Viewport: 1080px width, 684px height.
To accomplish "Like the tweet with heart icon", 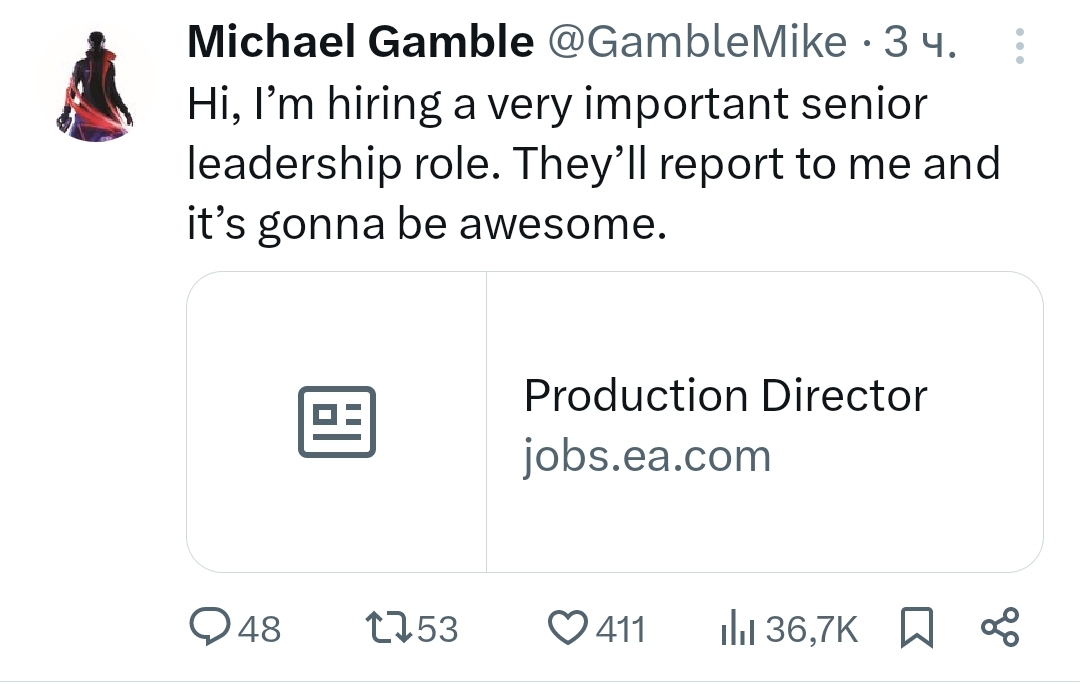I will pyautogui.click(x=568, y=628).
